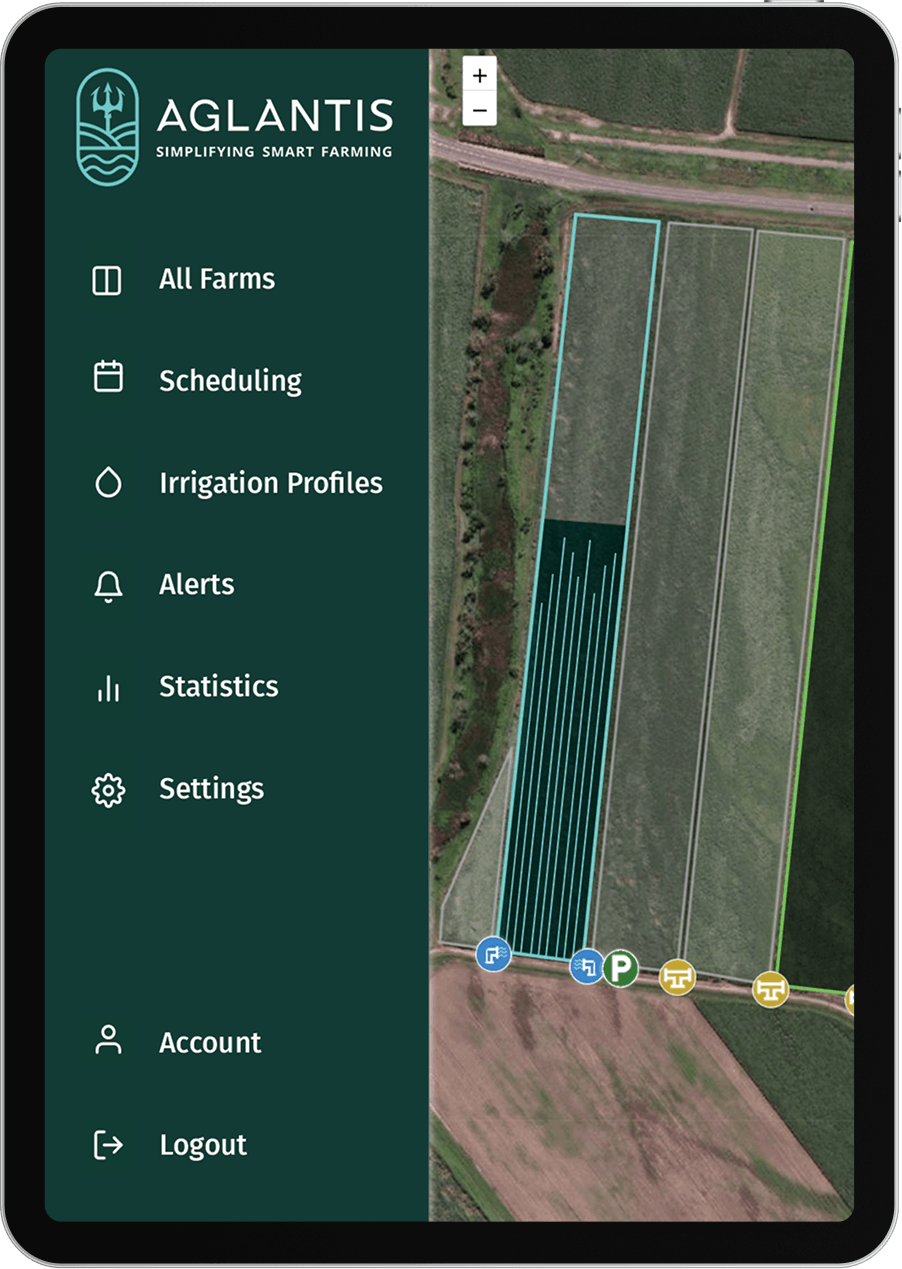The image size is (902, 1269).
Task: Click the yellow valve marker nearest the P
Action: [677, 977]
